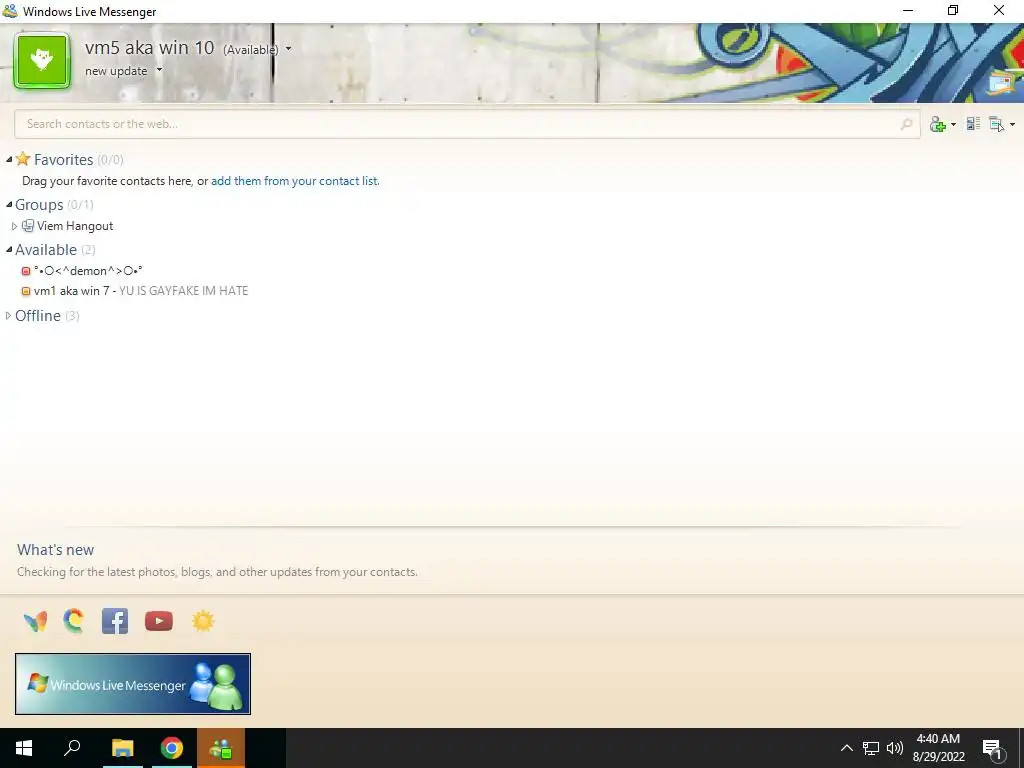
Task: Click the Windows Live Messenger banner
Action: point(133,684)
